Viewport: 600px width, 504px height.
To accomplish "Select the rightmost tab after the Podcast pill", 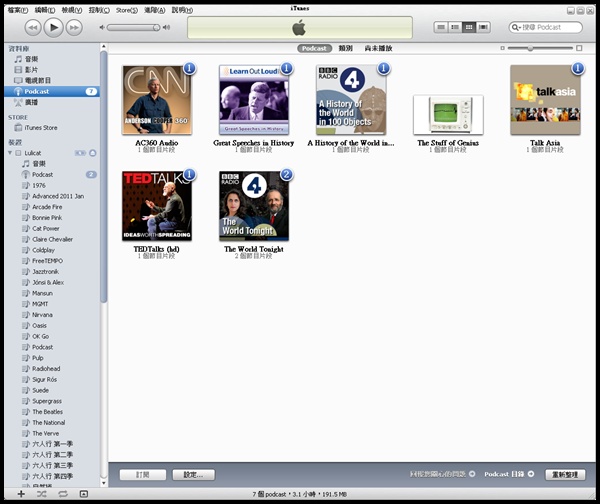I will [x=378, y=48].
